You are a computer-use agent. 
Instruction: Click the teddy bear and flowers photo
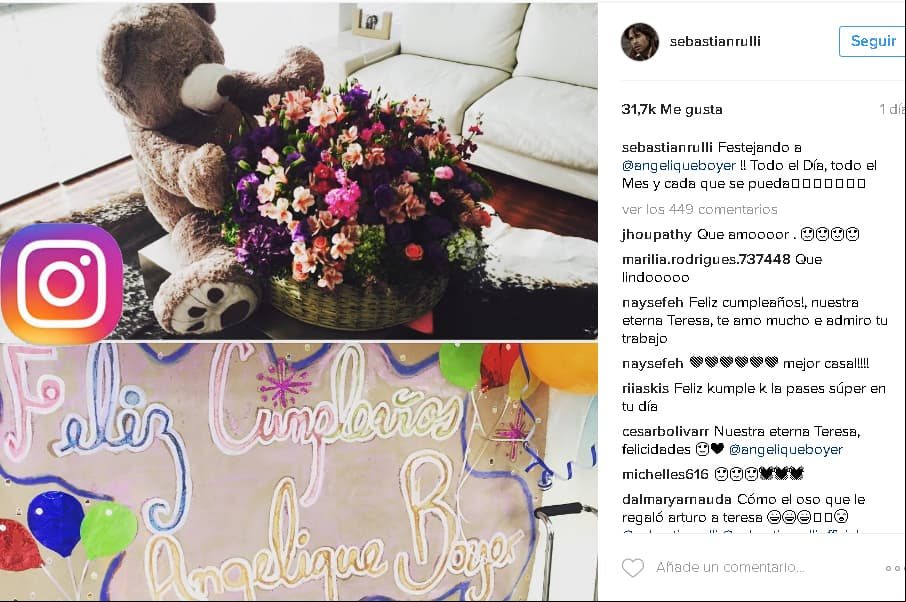point(299,170)
